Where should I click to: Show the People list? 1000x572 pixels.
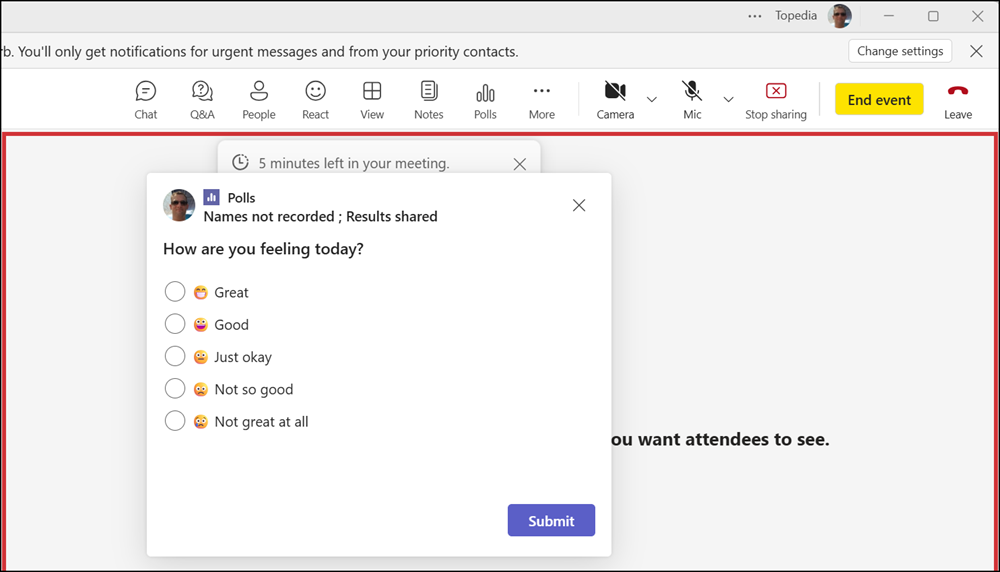click(x=258, y=100)
